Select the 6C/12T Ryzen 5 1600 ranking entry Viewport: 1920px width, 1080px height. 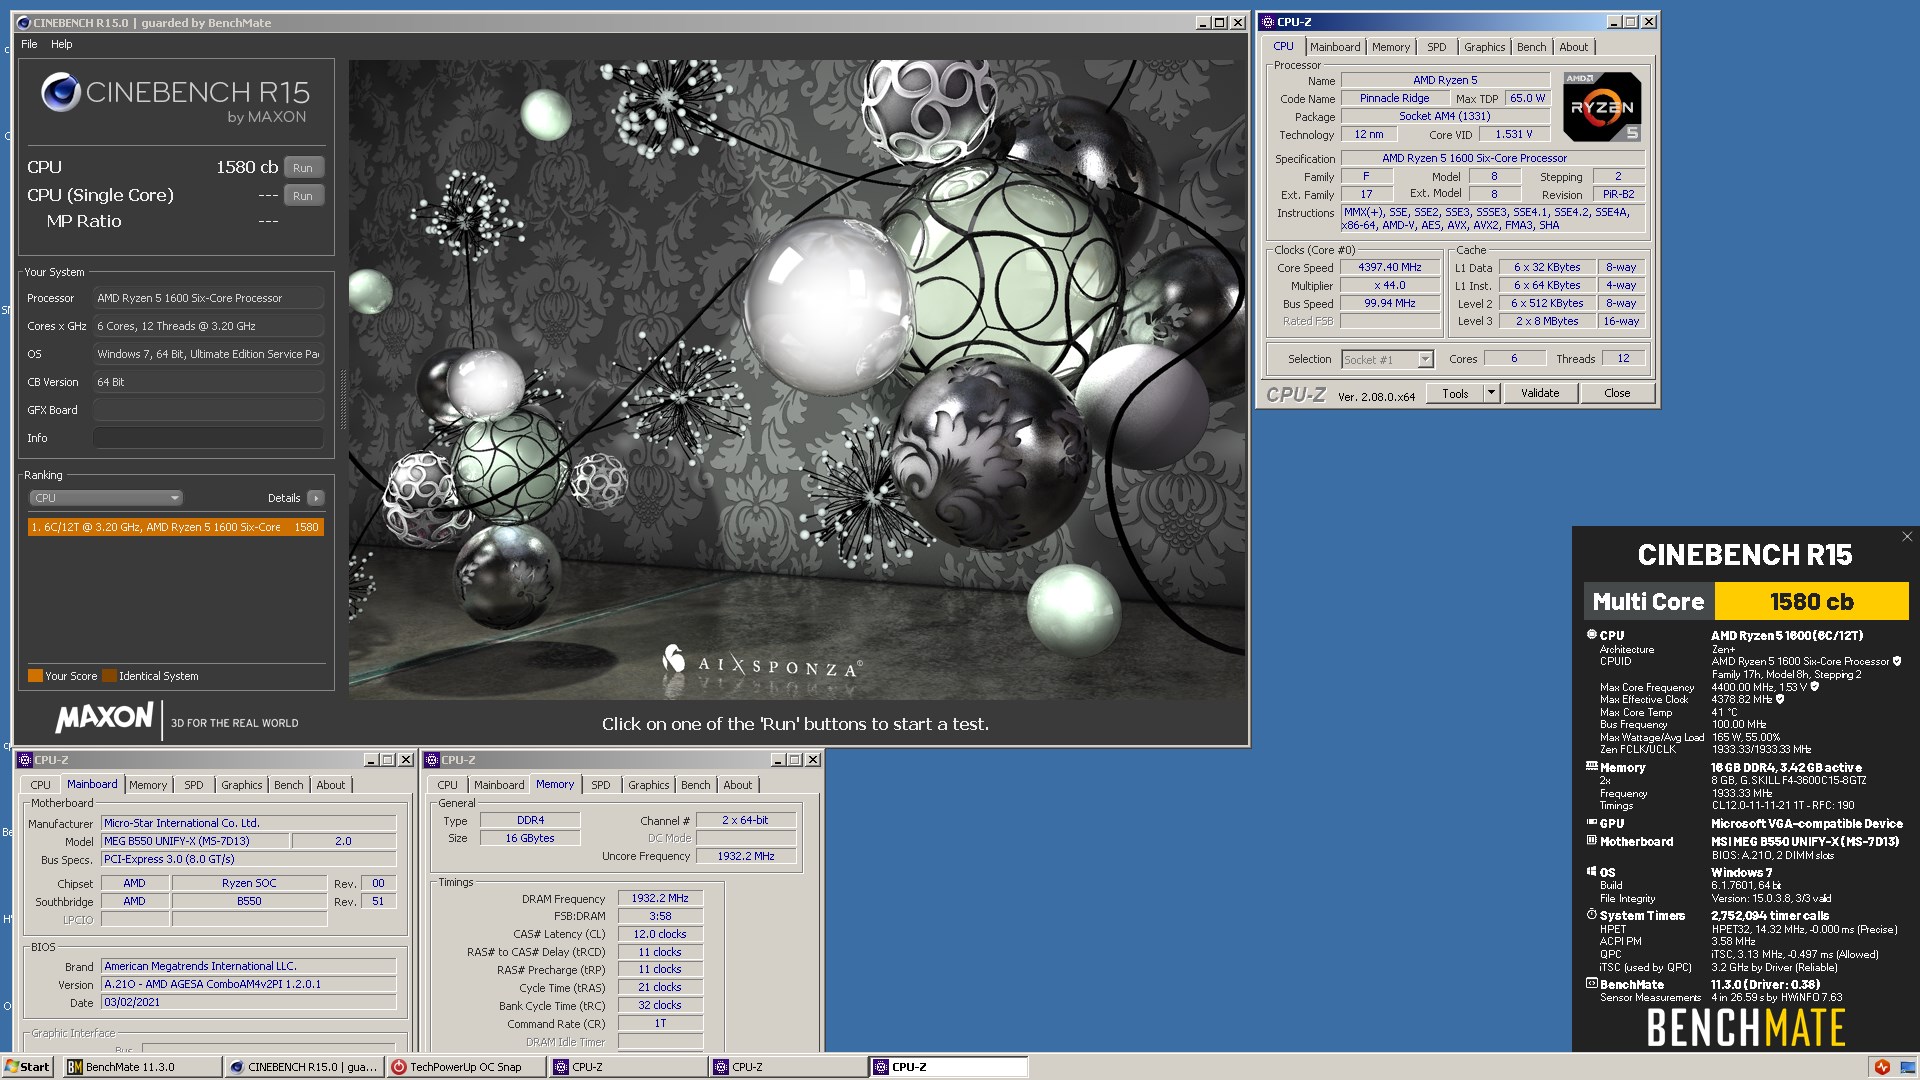176,527
